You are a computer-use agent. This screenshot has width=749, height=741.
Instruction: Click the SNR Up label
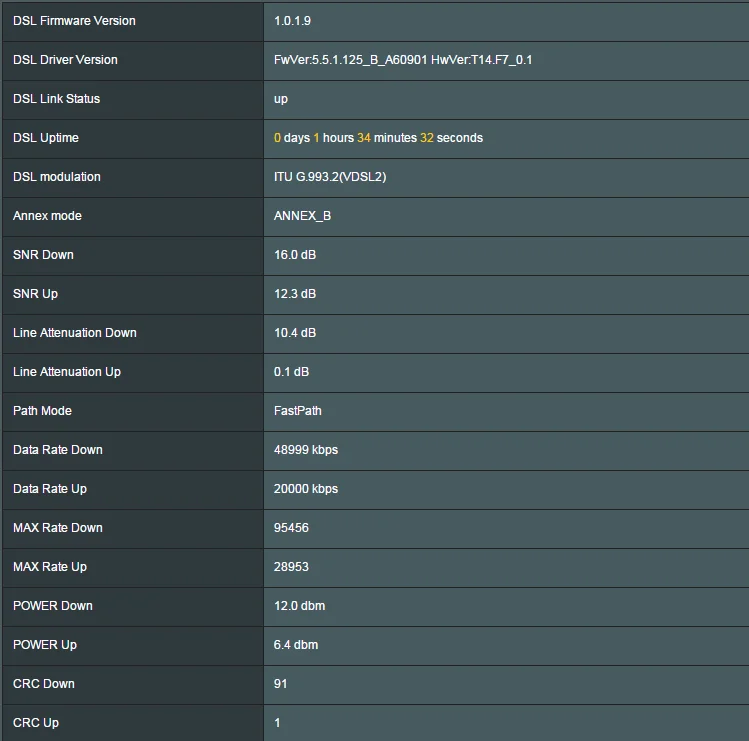click(x=35, y=294)
